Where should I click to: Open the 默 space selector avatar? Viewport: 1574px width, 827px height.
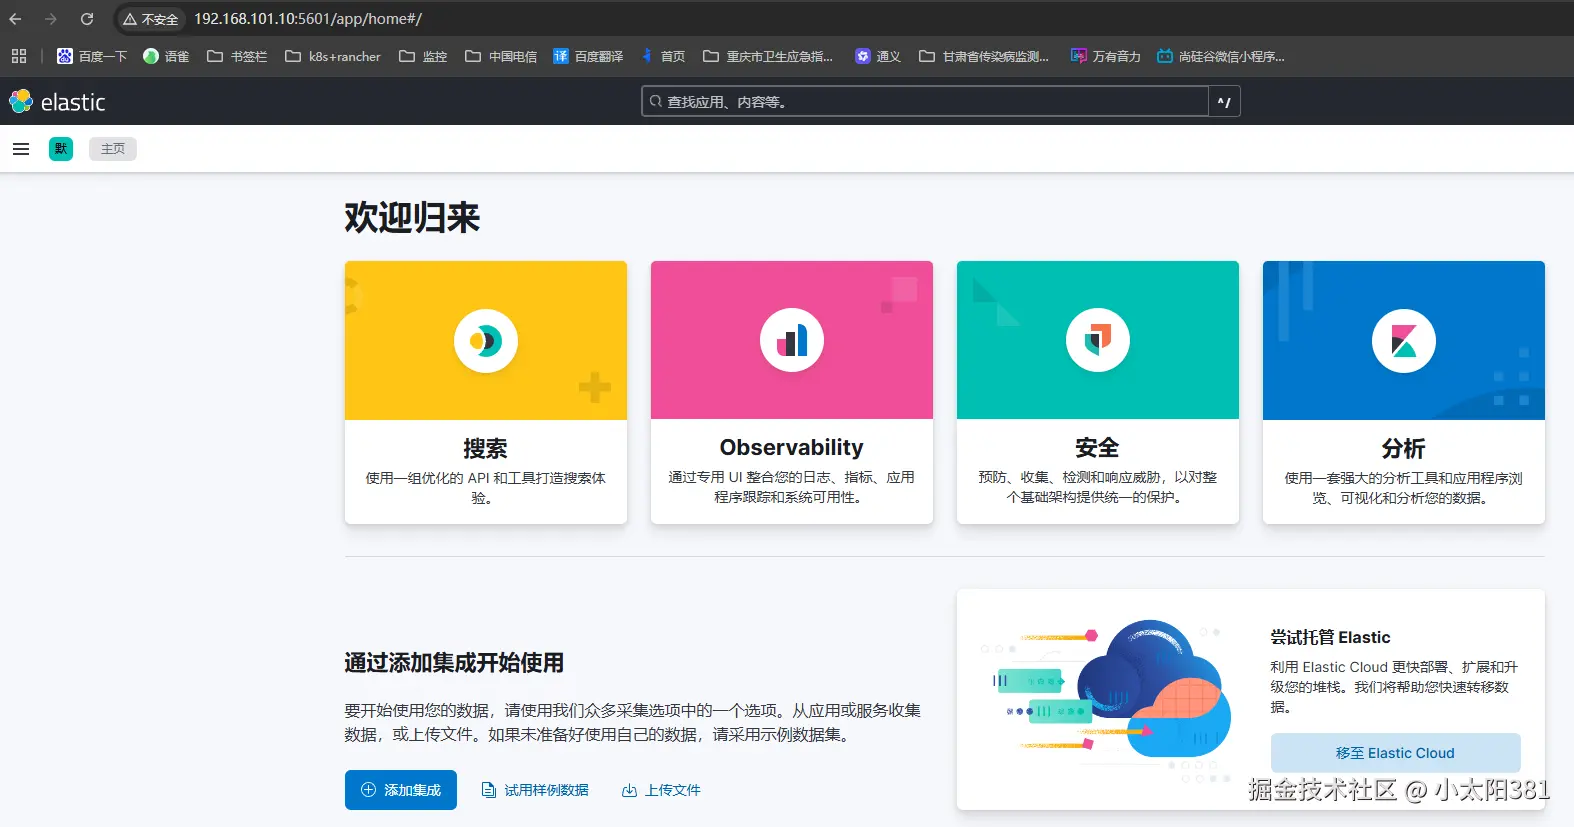coord(61,149)
